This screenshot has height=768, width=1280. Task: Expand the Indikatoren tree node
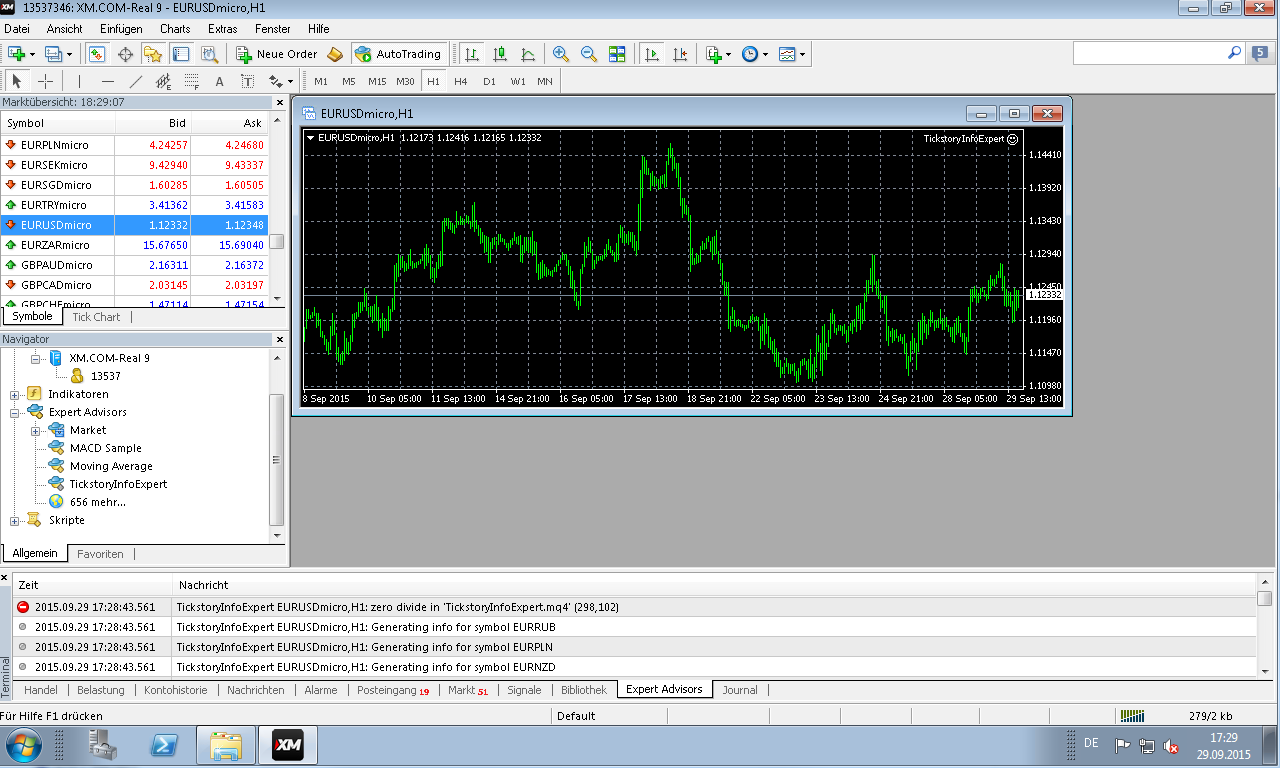coord(14,394)
